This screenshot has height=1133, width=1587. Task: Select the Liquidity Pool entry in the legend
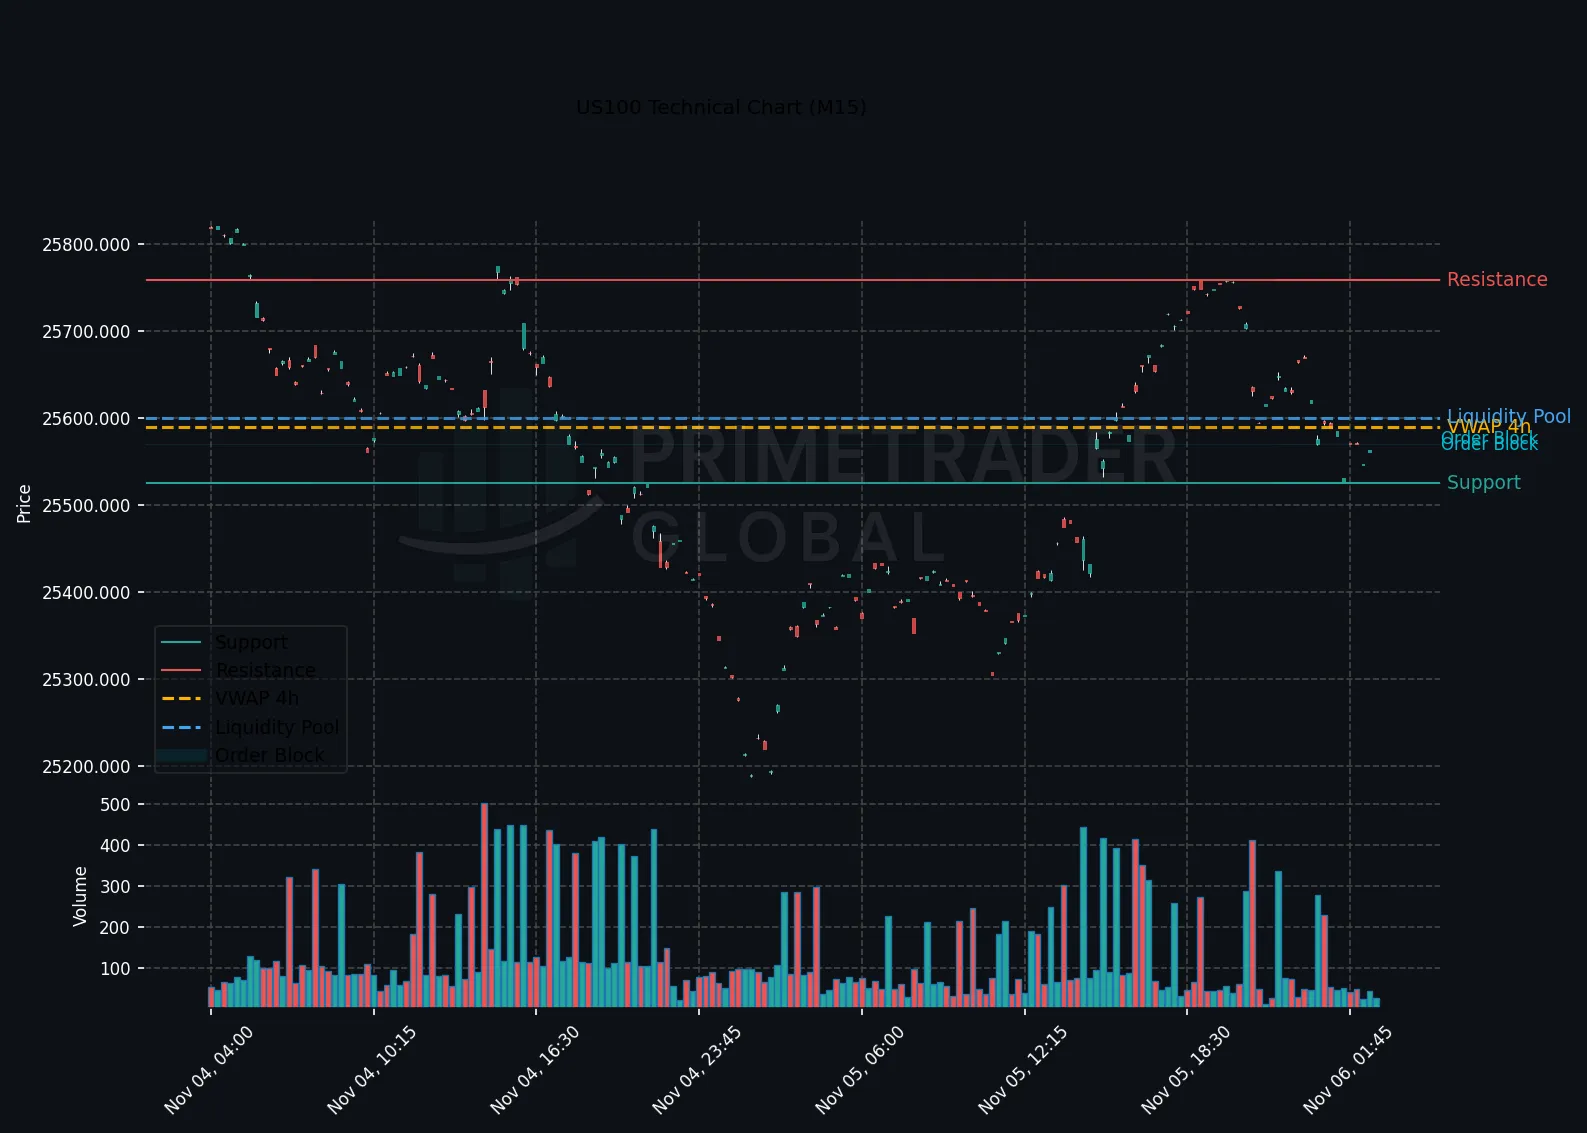point(277,728)
